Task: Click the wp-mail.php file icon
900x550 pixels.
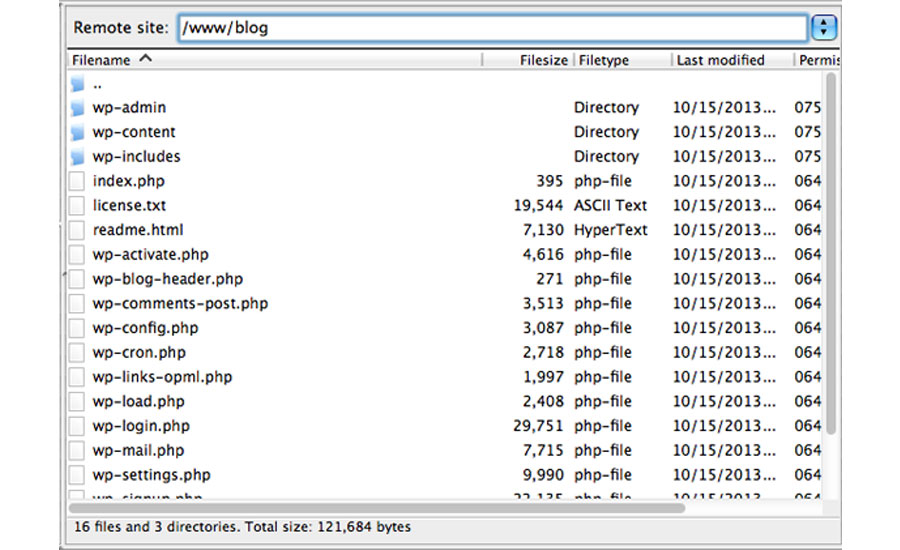Action: point(77,451)
